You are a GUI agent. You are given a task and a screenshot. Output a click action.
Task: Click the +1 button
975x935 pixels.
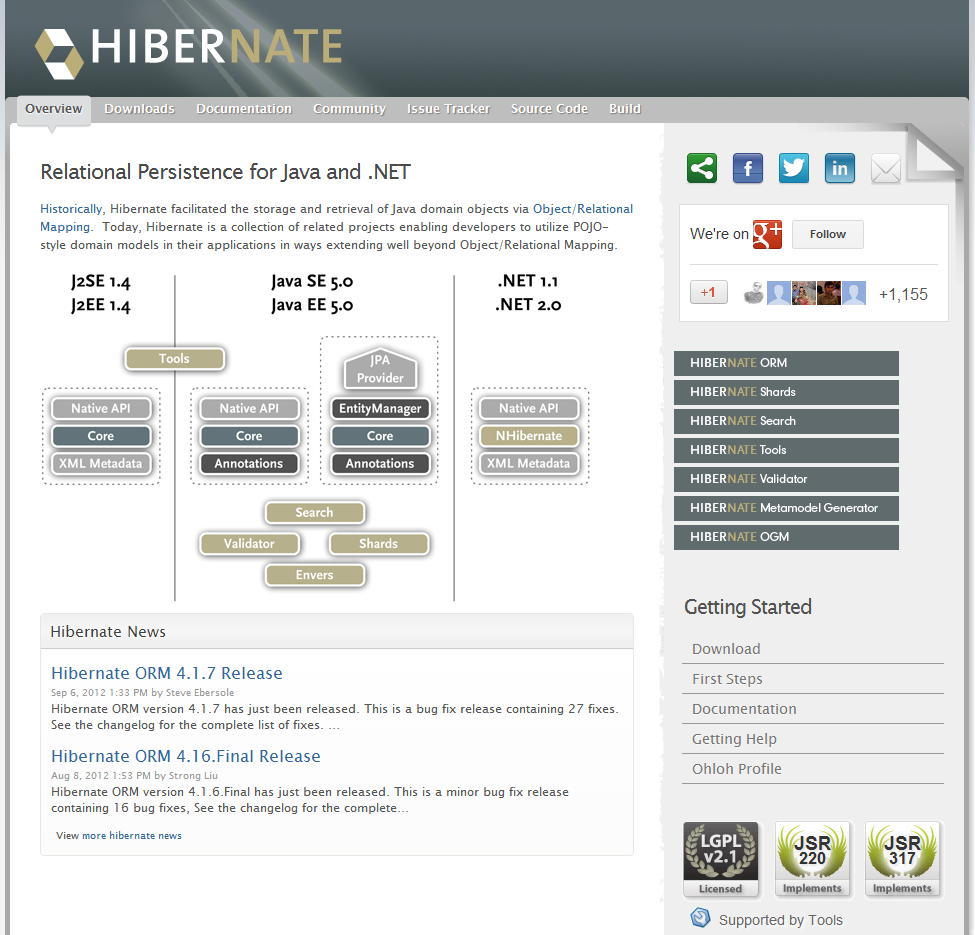pos(708,292)
